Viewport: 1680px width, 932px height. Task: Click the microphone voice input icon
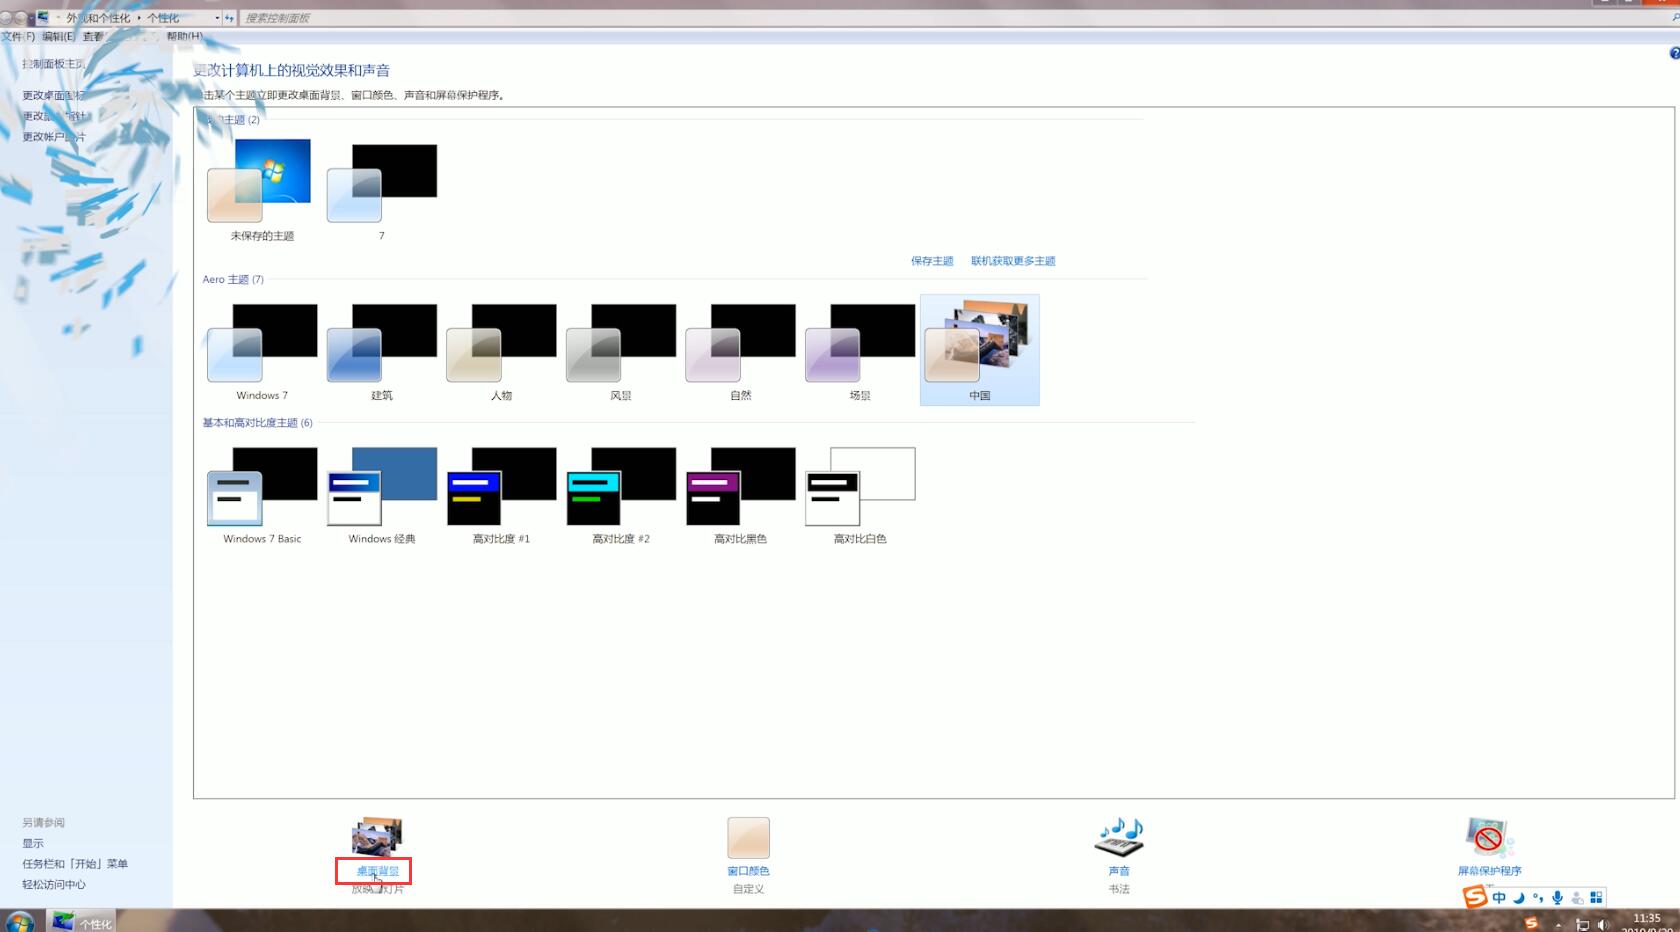[1557, 897]
